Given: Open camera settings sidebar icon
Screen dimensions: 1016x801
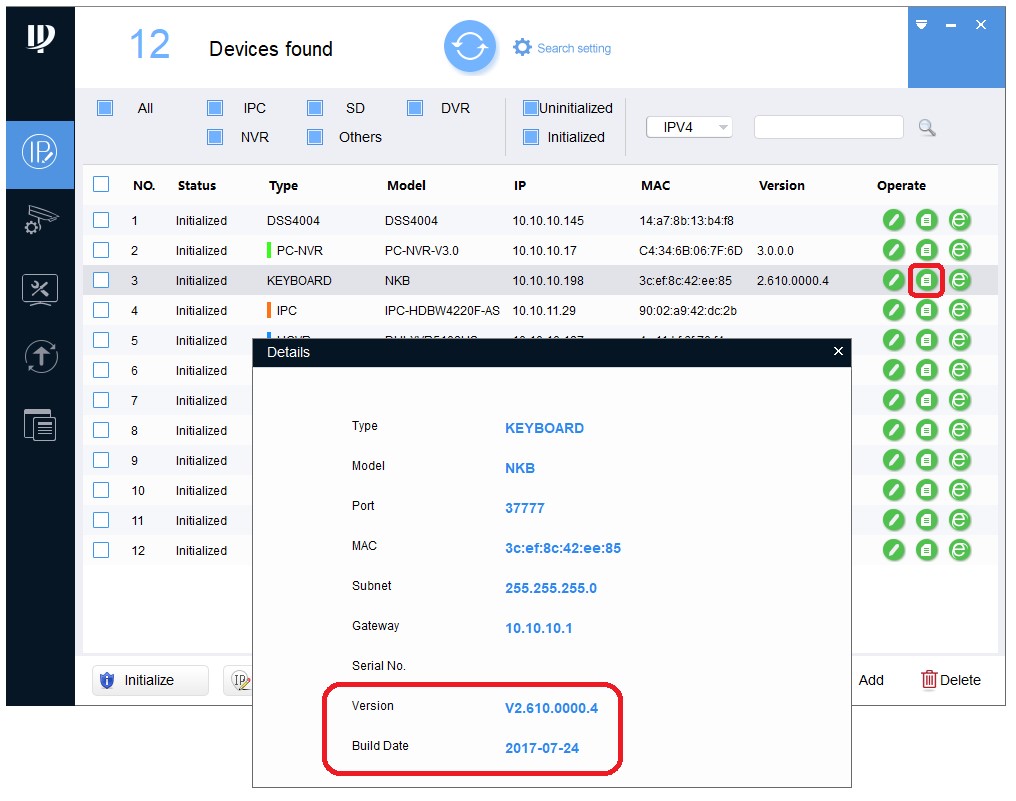Looking at the screenshot, I should [x=40, y=221].
